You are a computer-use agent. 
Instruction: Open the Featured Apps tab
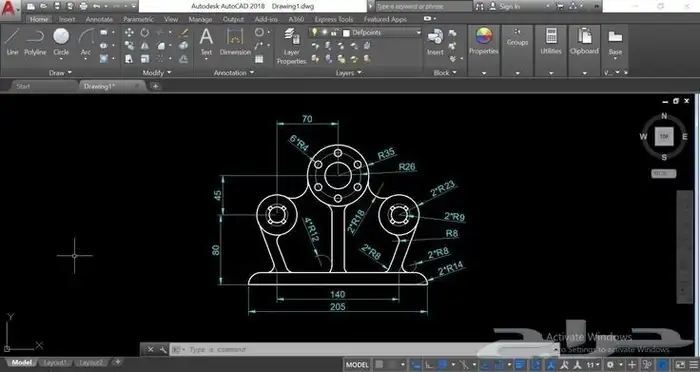click(x=385, y=19)
